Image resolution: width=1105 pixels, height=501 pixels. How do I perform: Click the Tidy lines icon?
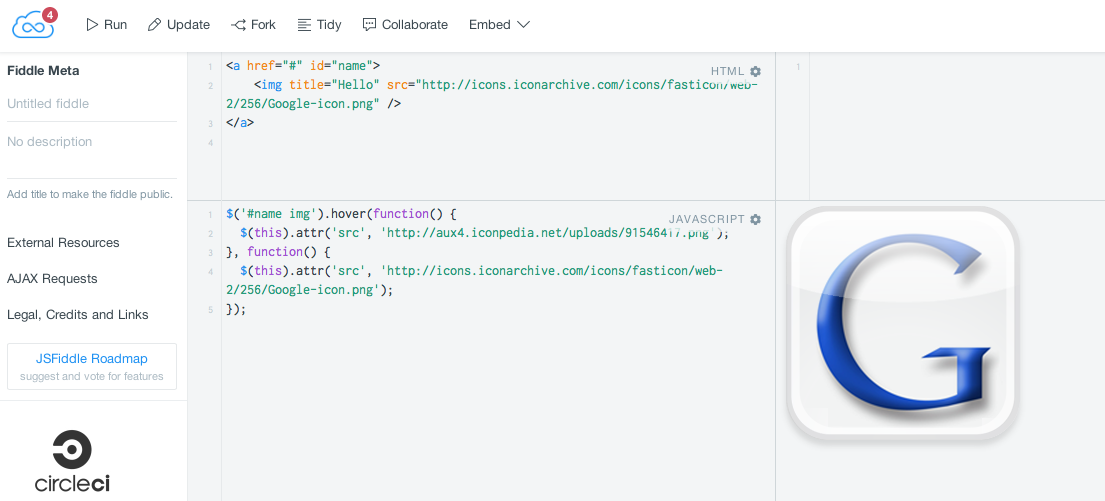coord(304,25)
